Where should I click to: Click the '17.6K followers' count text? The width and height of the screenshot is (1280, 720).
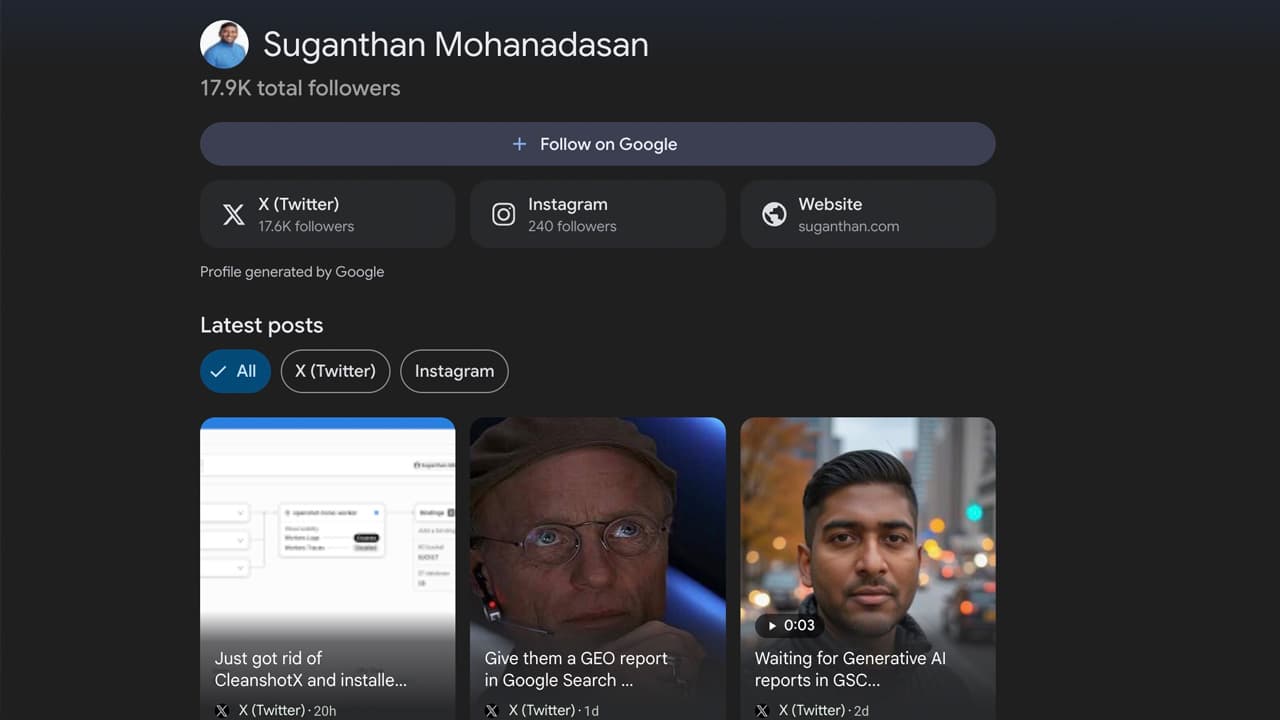[x=306, y=227]
